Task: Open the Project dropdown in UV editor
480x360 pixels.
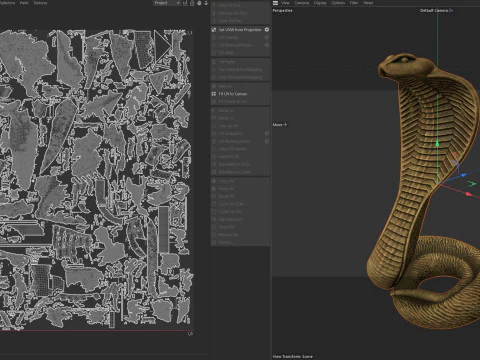Action: tap(167, 3)
